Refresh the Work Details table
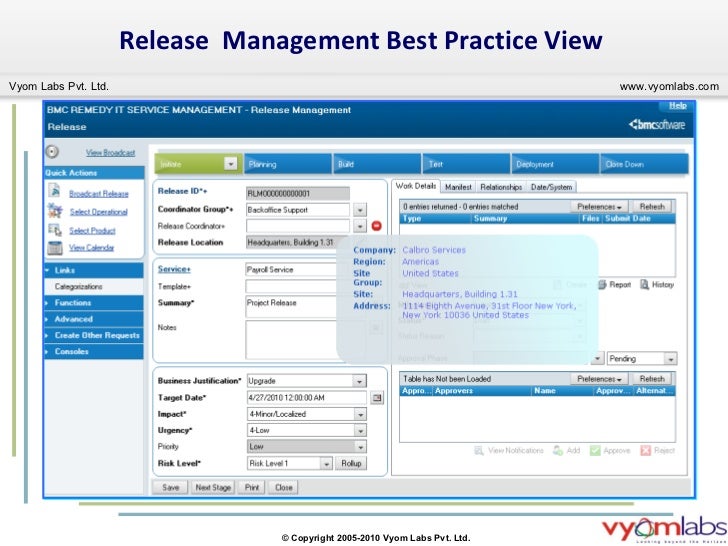 click(652, 207)
